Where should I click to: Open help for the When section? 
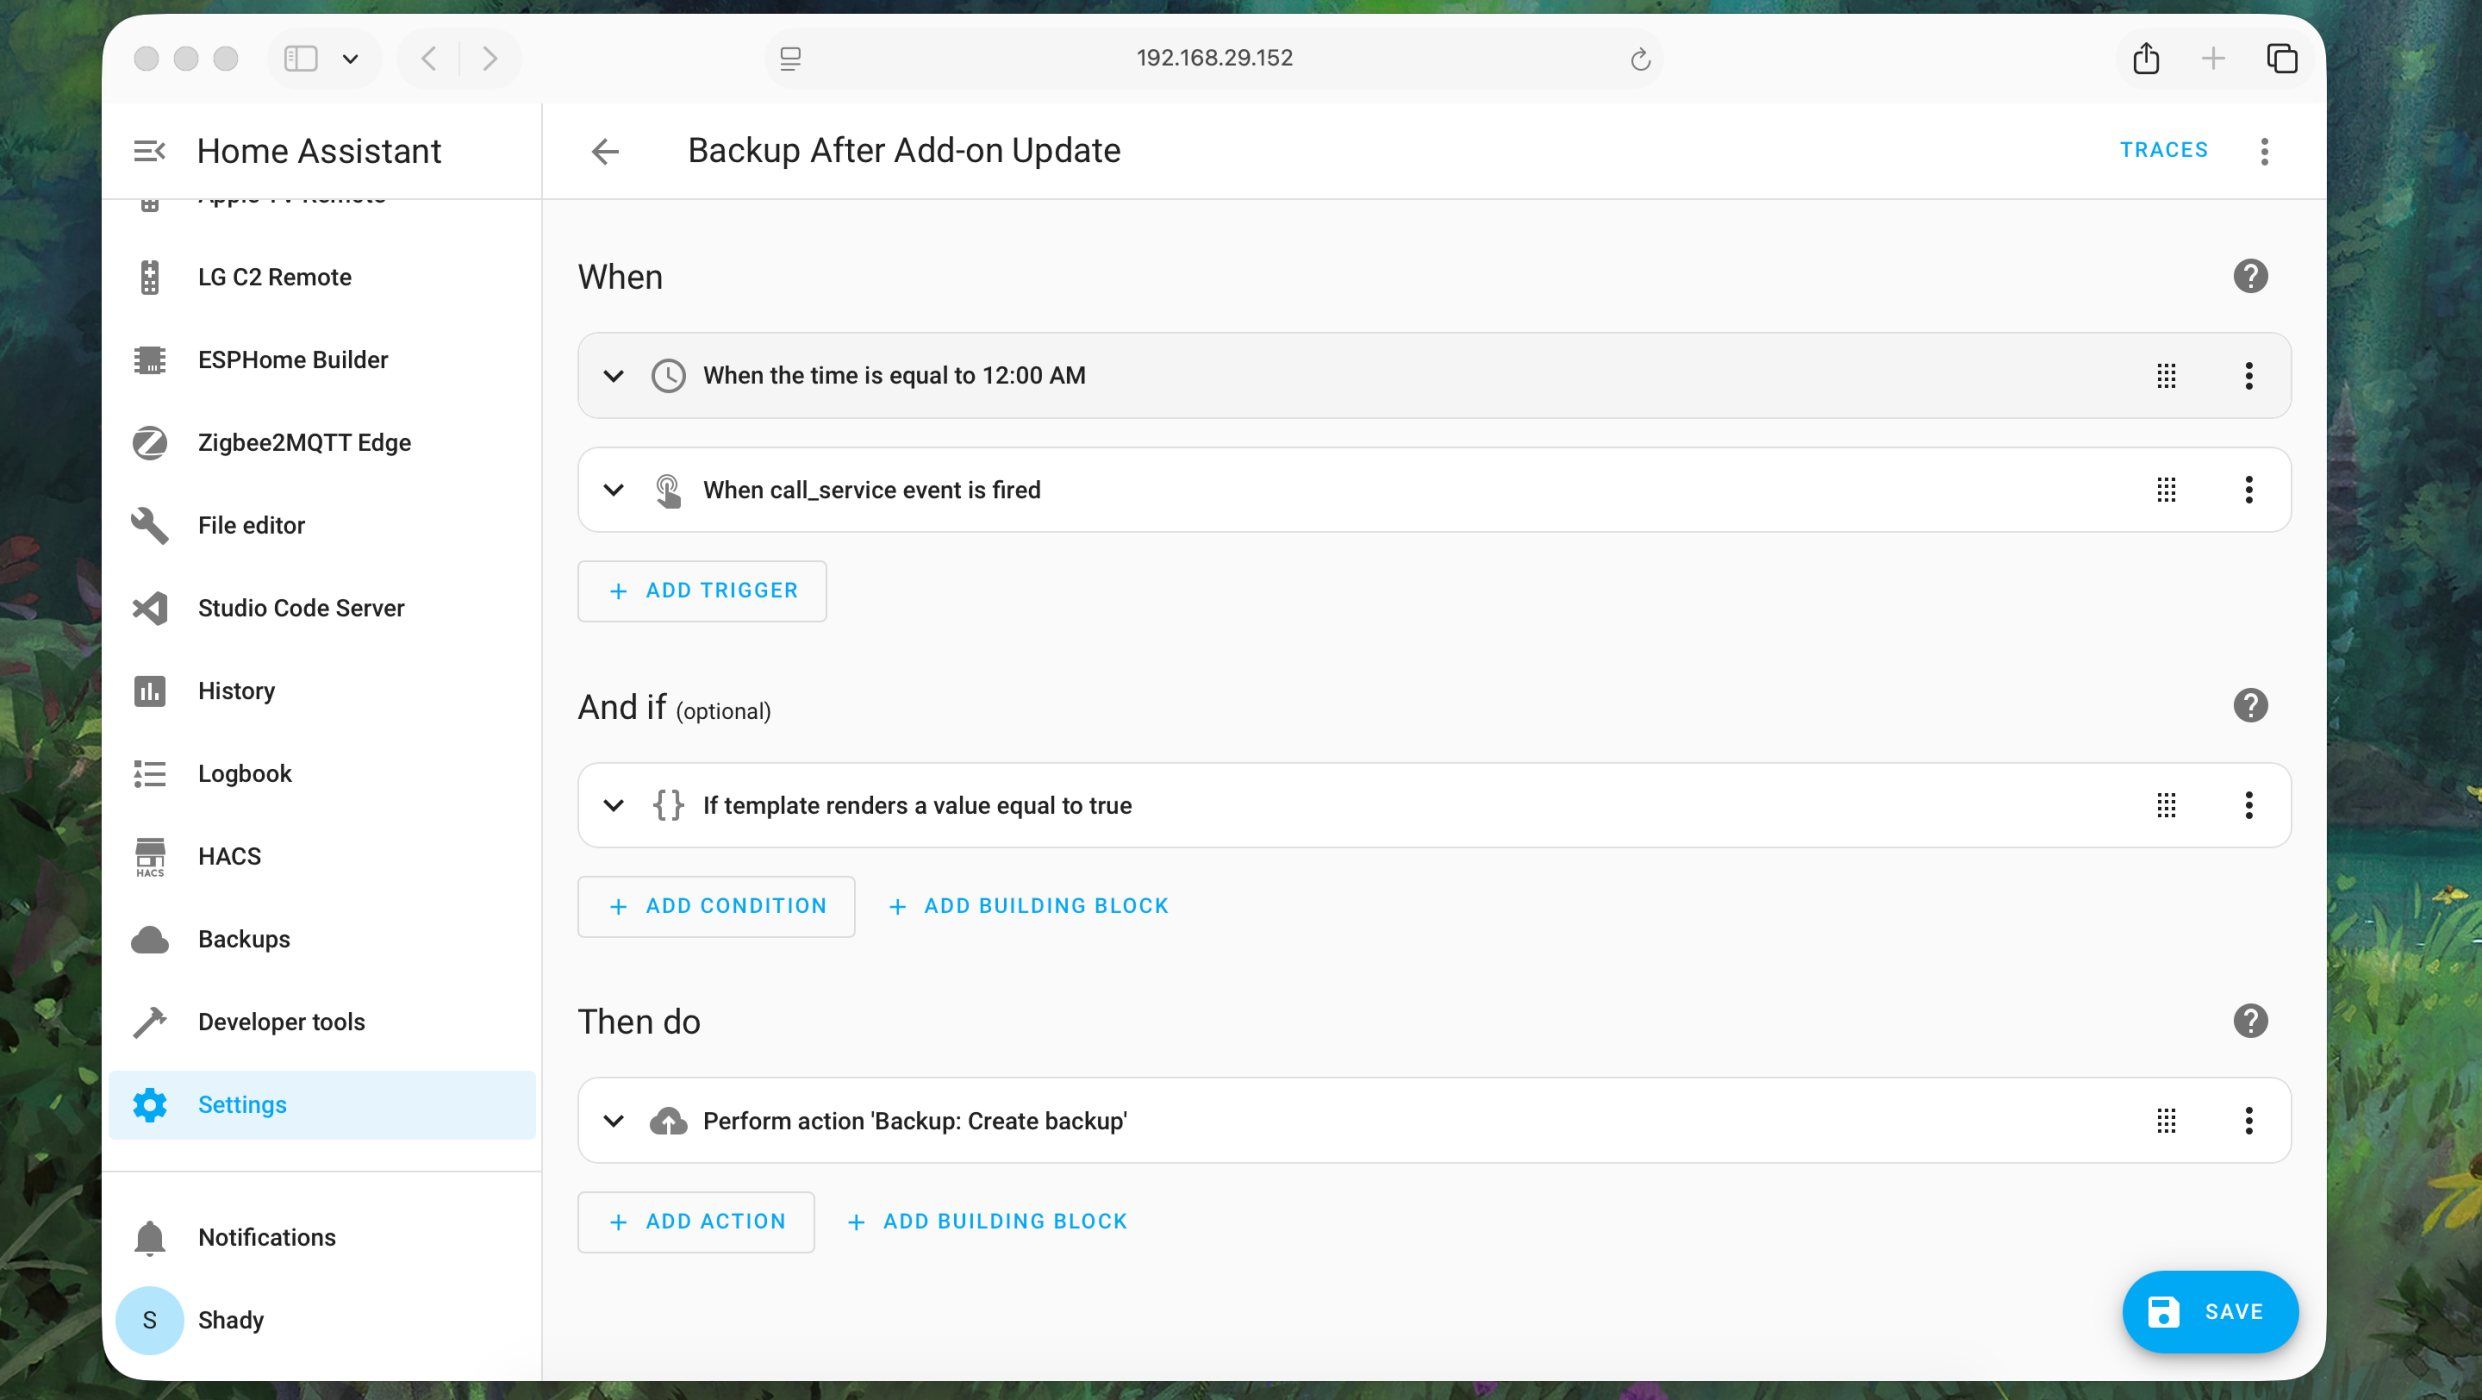2250,276
